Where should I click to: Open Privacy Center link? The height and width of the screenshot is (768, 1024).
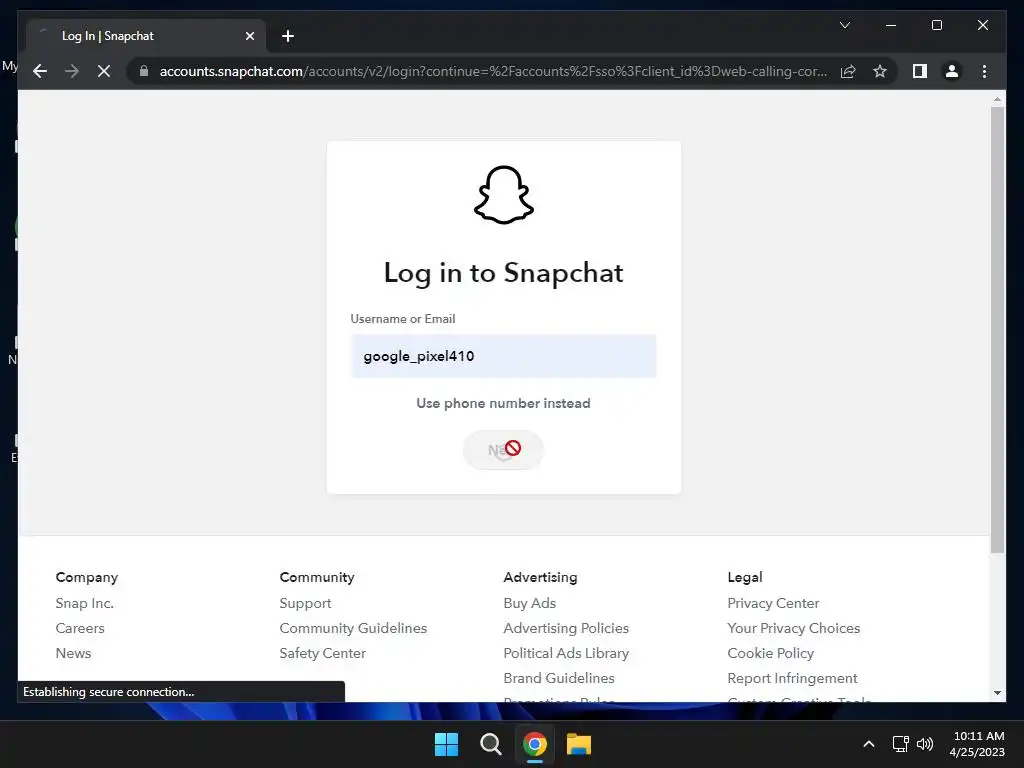[773, 603]
